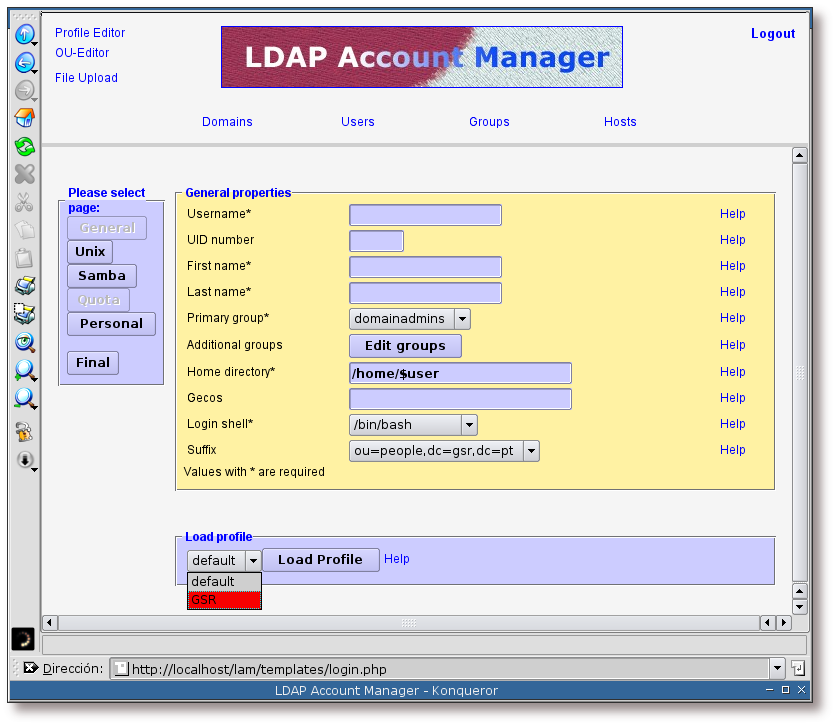Click the security padlock icon in toolbar
Screen dimensions: 836x726
(x=24, y=432)
